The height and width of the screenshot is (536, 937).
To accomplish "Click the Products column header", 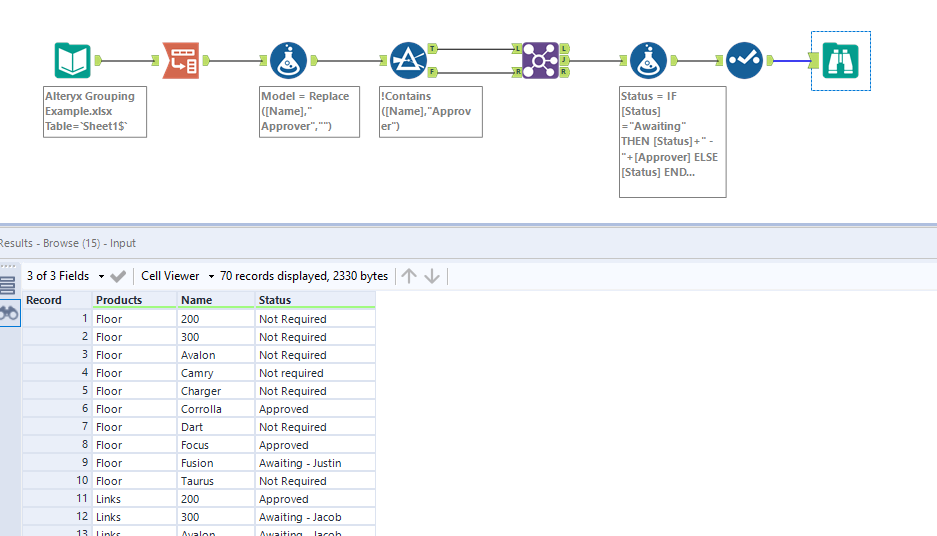I will 134,300.
